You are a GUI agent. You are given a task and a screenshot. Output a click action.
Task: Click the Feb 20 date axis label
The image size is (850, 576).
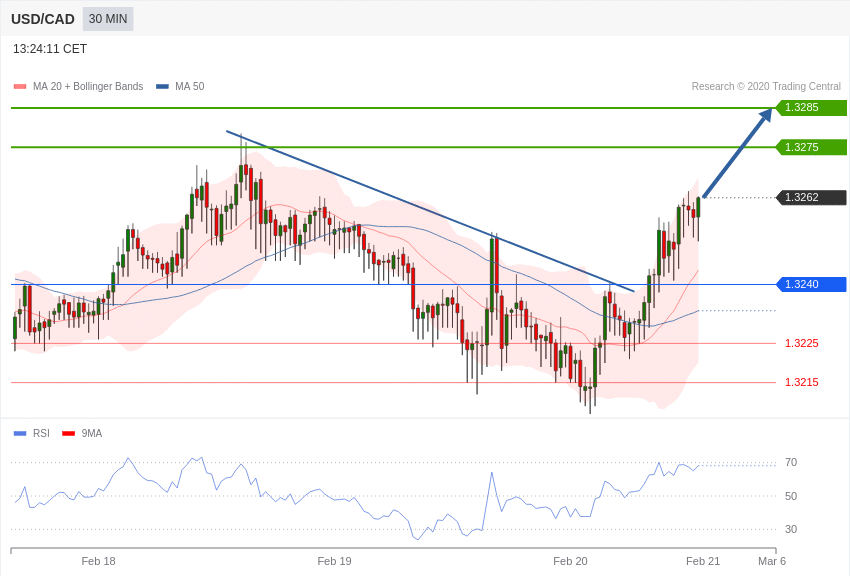(570, 561)
